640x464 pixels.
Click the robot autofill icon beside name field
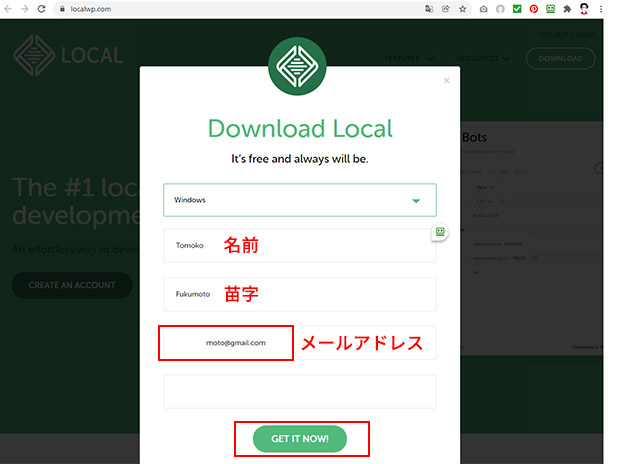[440, 232]
